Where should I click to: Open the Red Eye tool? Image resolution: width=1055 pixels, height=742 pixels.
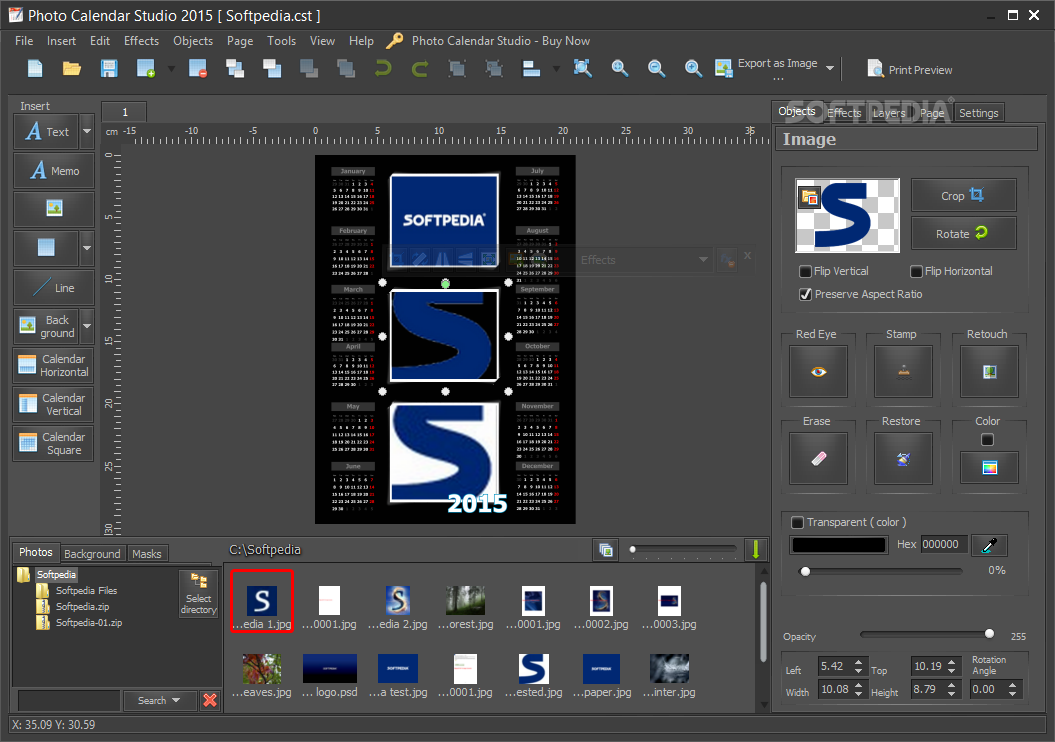[818, 372]
